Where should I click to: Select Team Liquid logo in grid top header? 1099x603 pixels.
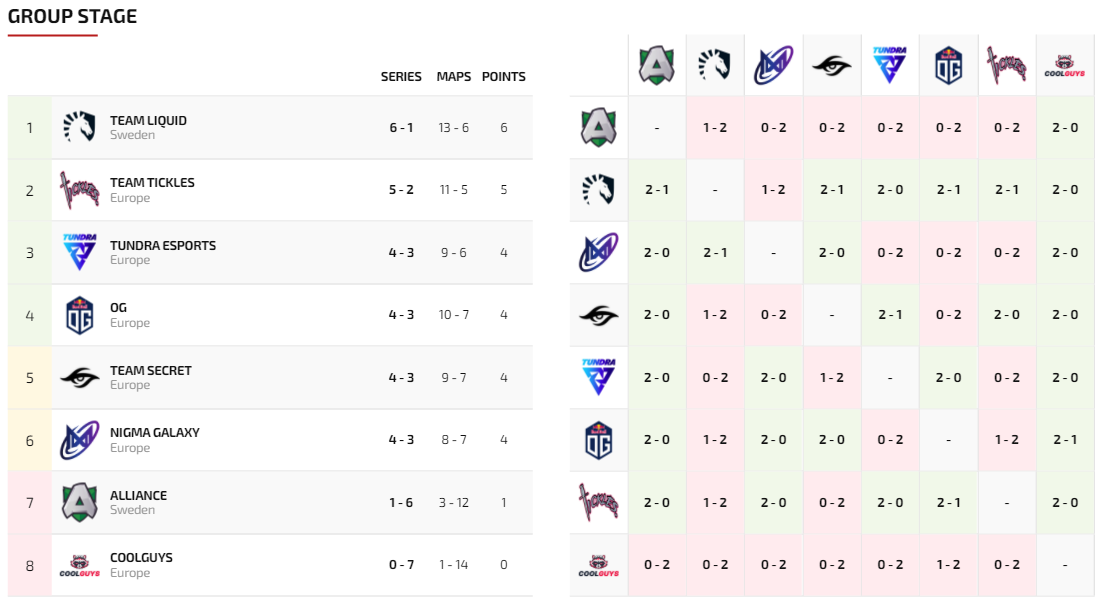715,65
